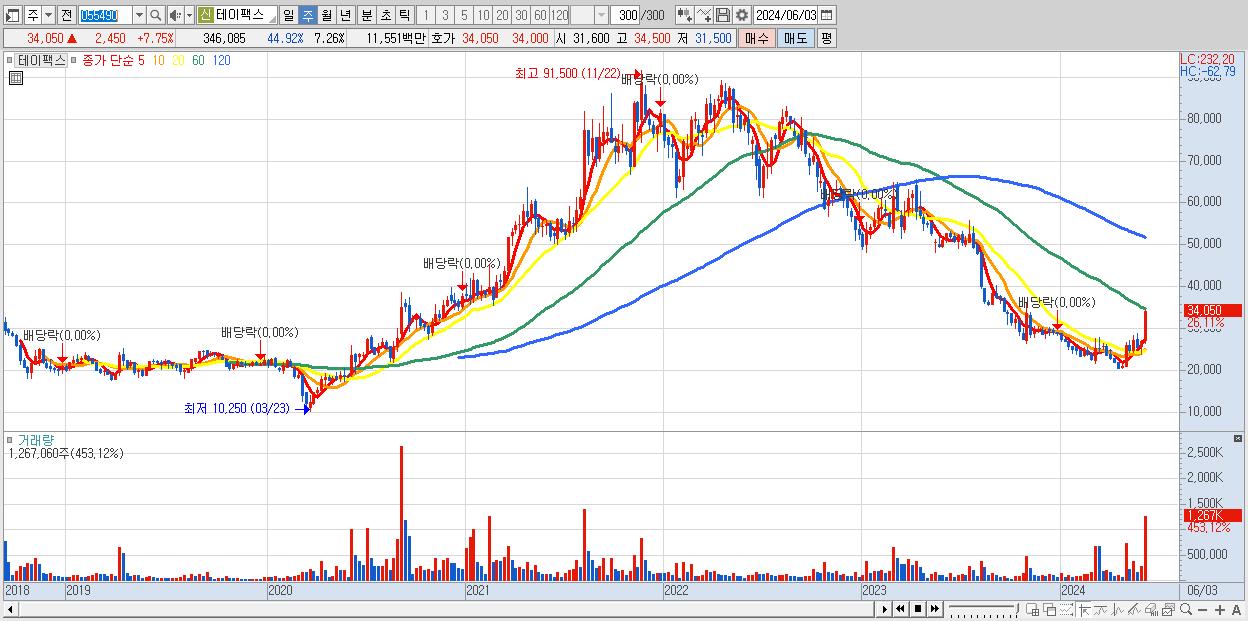The image size is (1248, 621).
Task: Select the 초 second period
Action: (385, 15)
